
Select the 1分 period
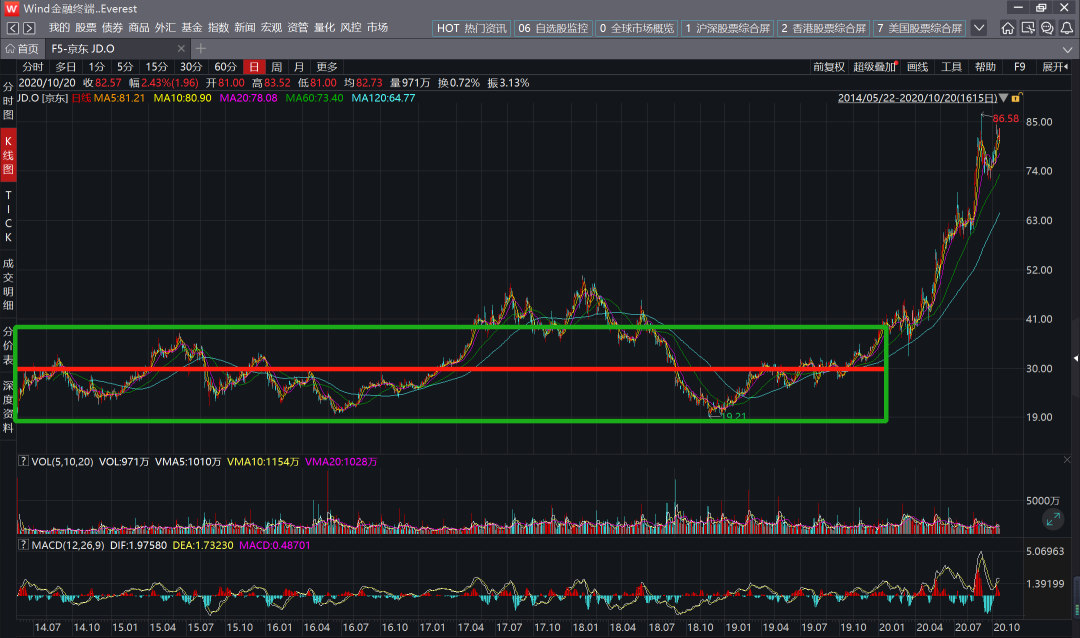coord(96,67)
